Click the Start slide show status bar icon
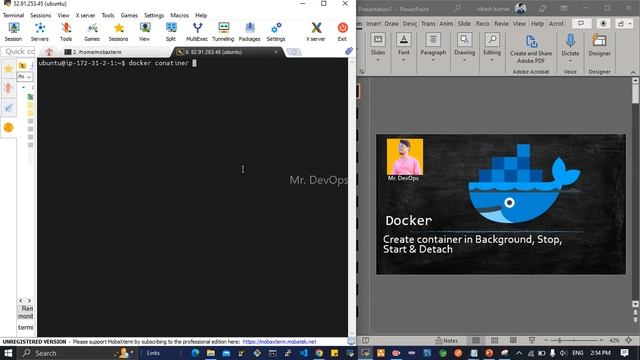Viewport: 640px width, 360px height. 532,340
